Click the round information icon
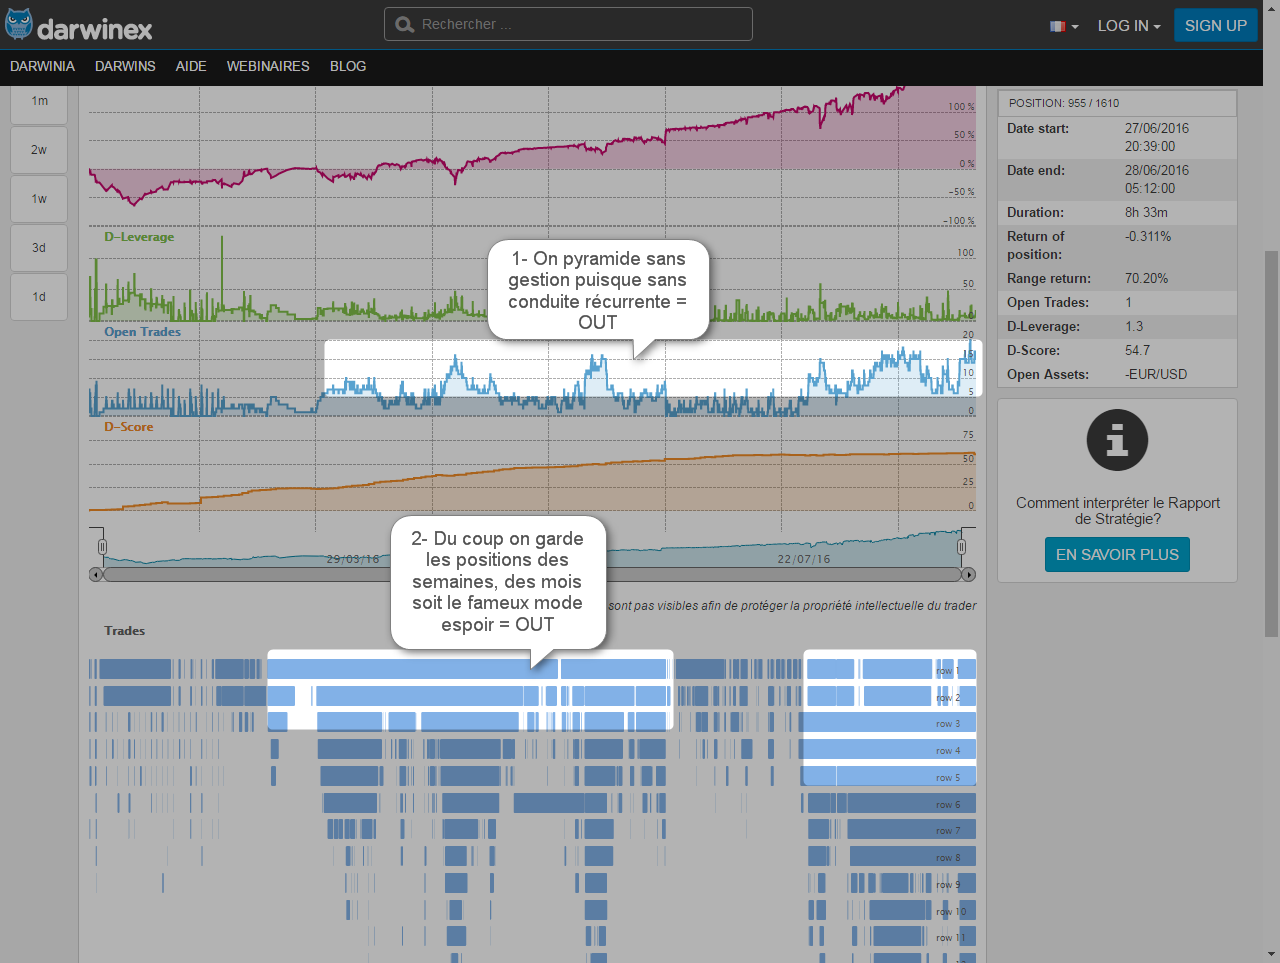The width and height of the screenshot is (1280, 963). pos(1117,440)
